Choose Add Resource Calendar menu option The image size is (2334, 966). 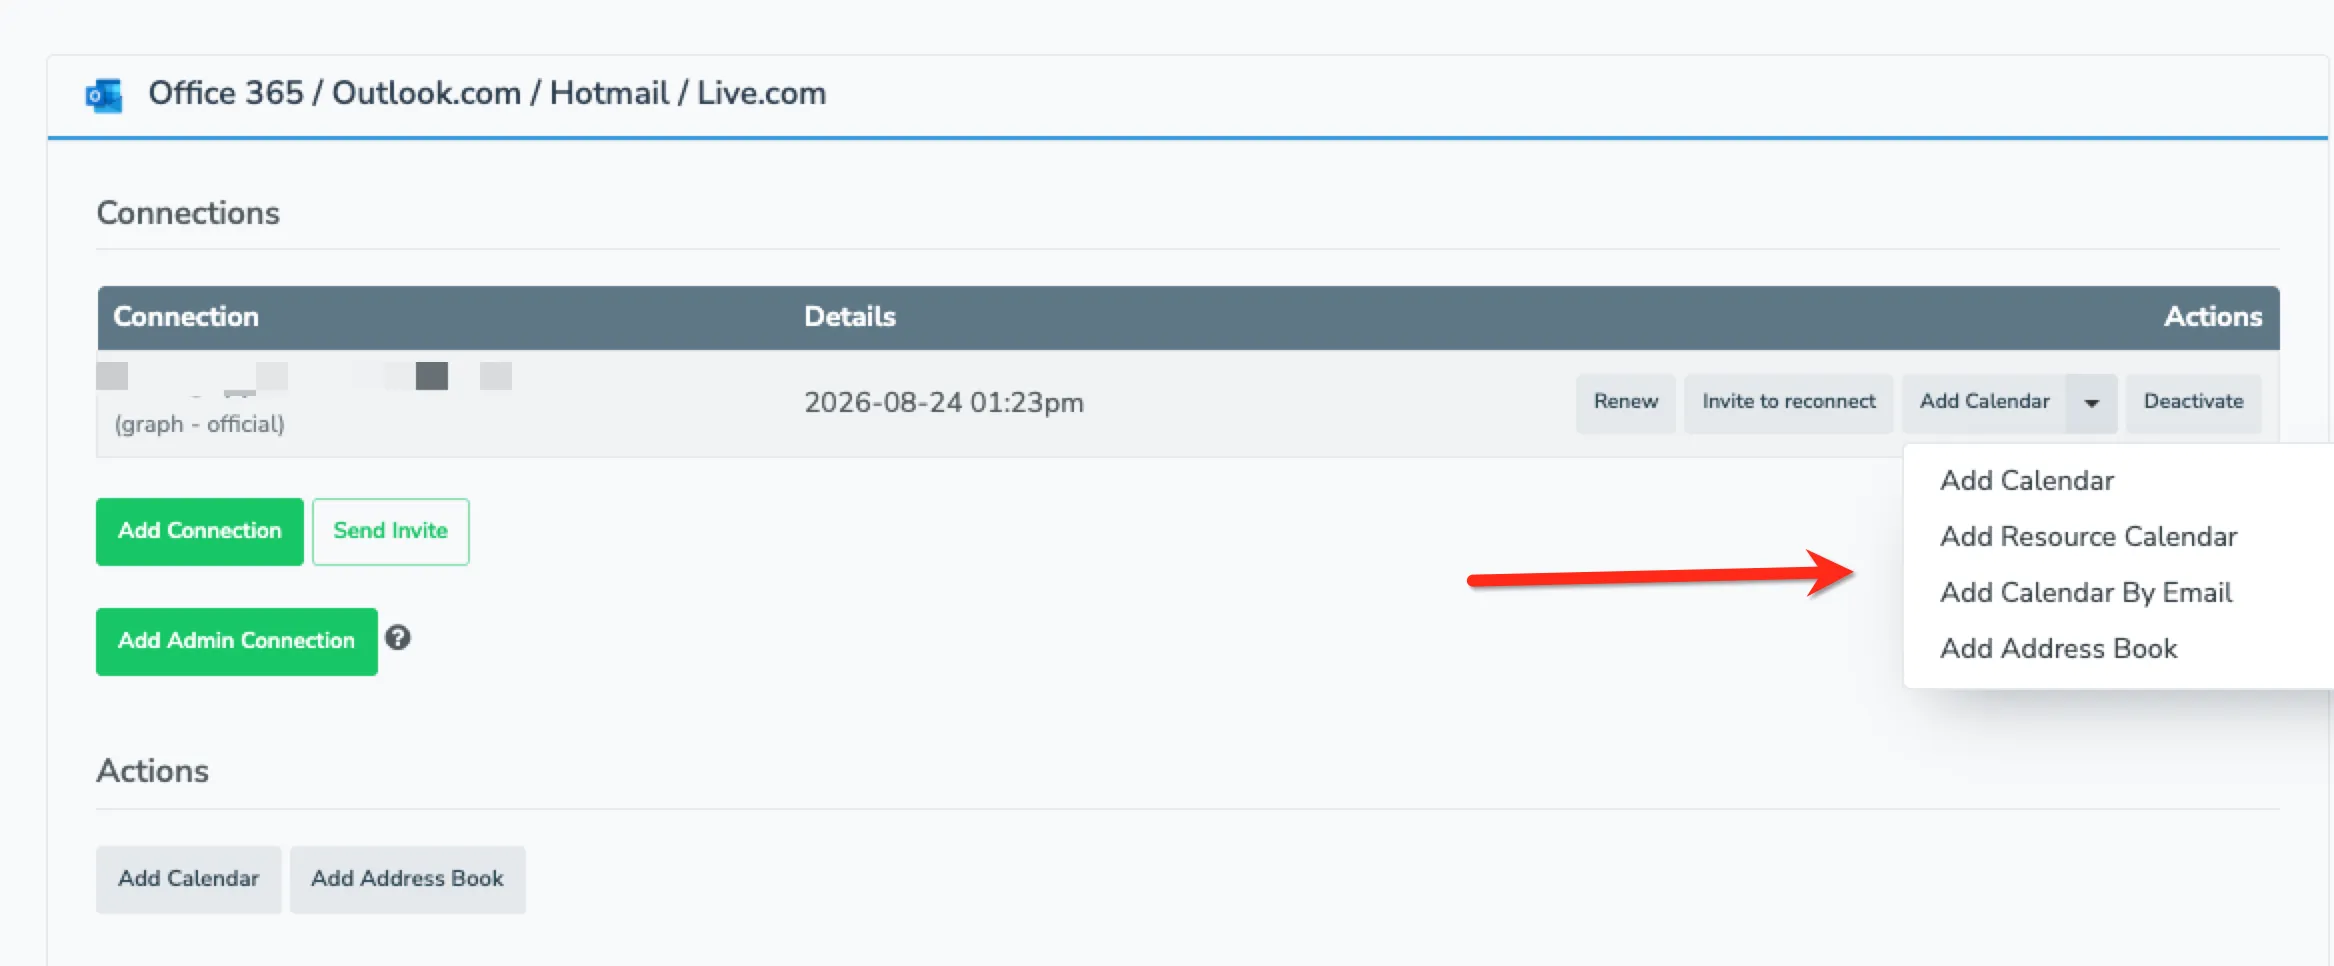coord(2088,537)
